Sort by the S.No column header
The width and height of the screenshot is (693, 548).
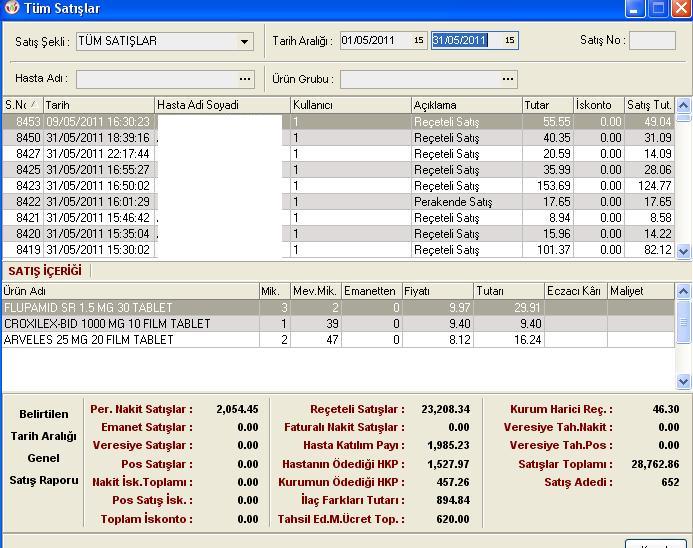(22, 105)
